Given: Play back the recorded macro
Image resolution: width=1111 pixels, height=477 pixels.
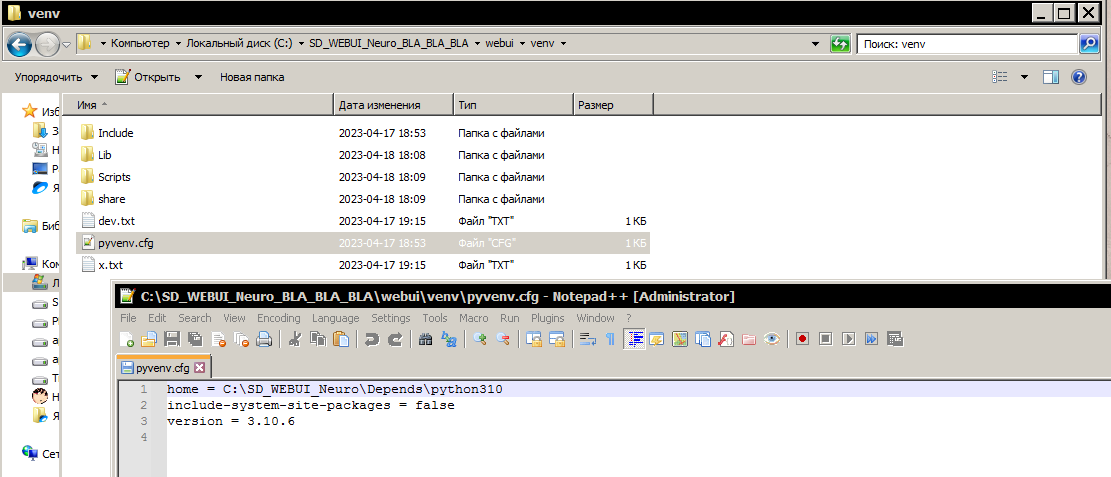Looking at the screenshot, I should pos(849,339).
